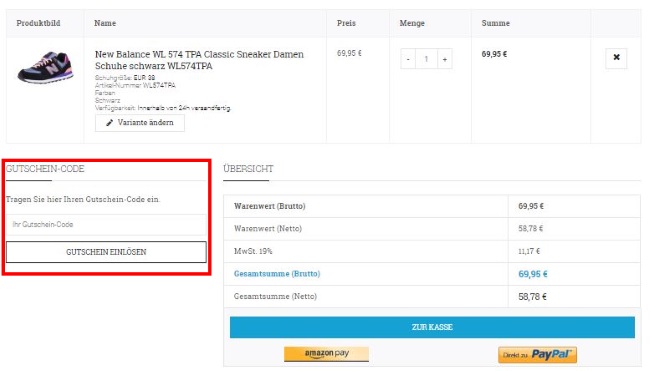Increase quantity with the plus button

coord(444,59)
